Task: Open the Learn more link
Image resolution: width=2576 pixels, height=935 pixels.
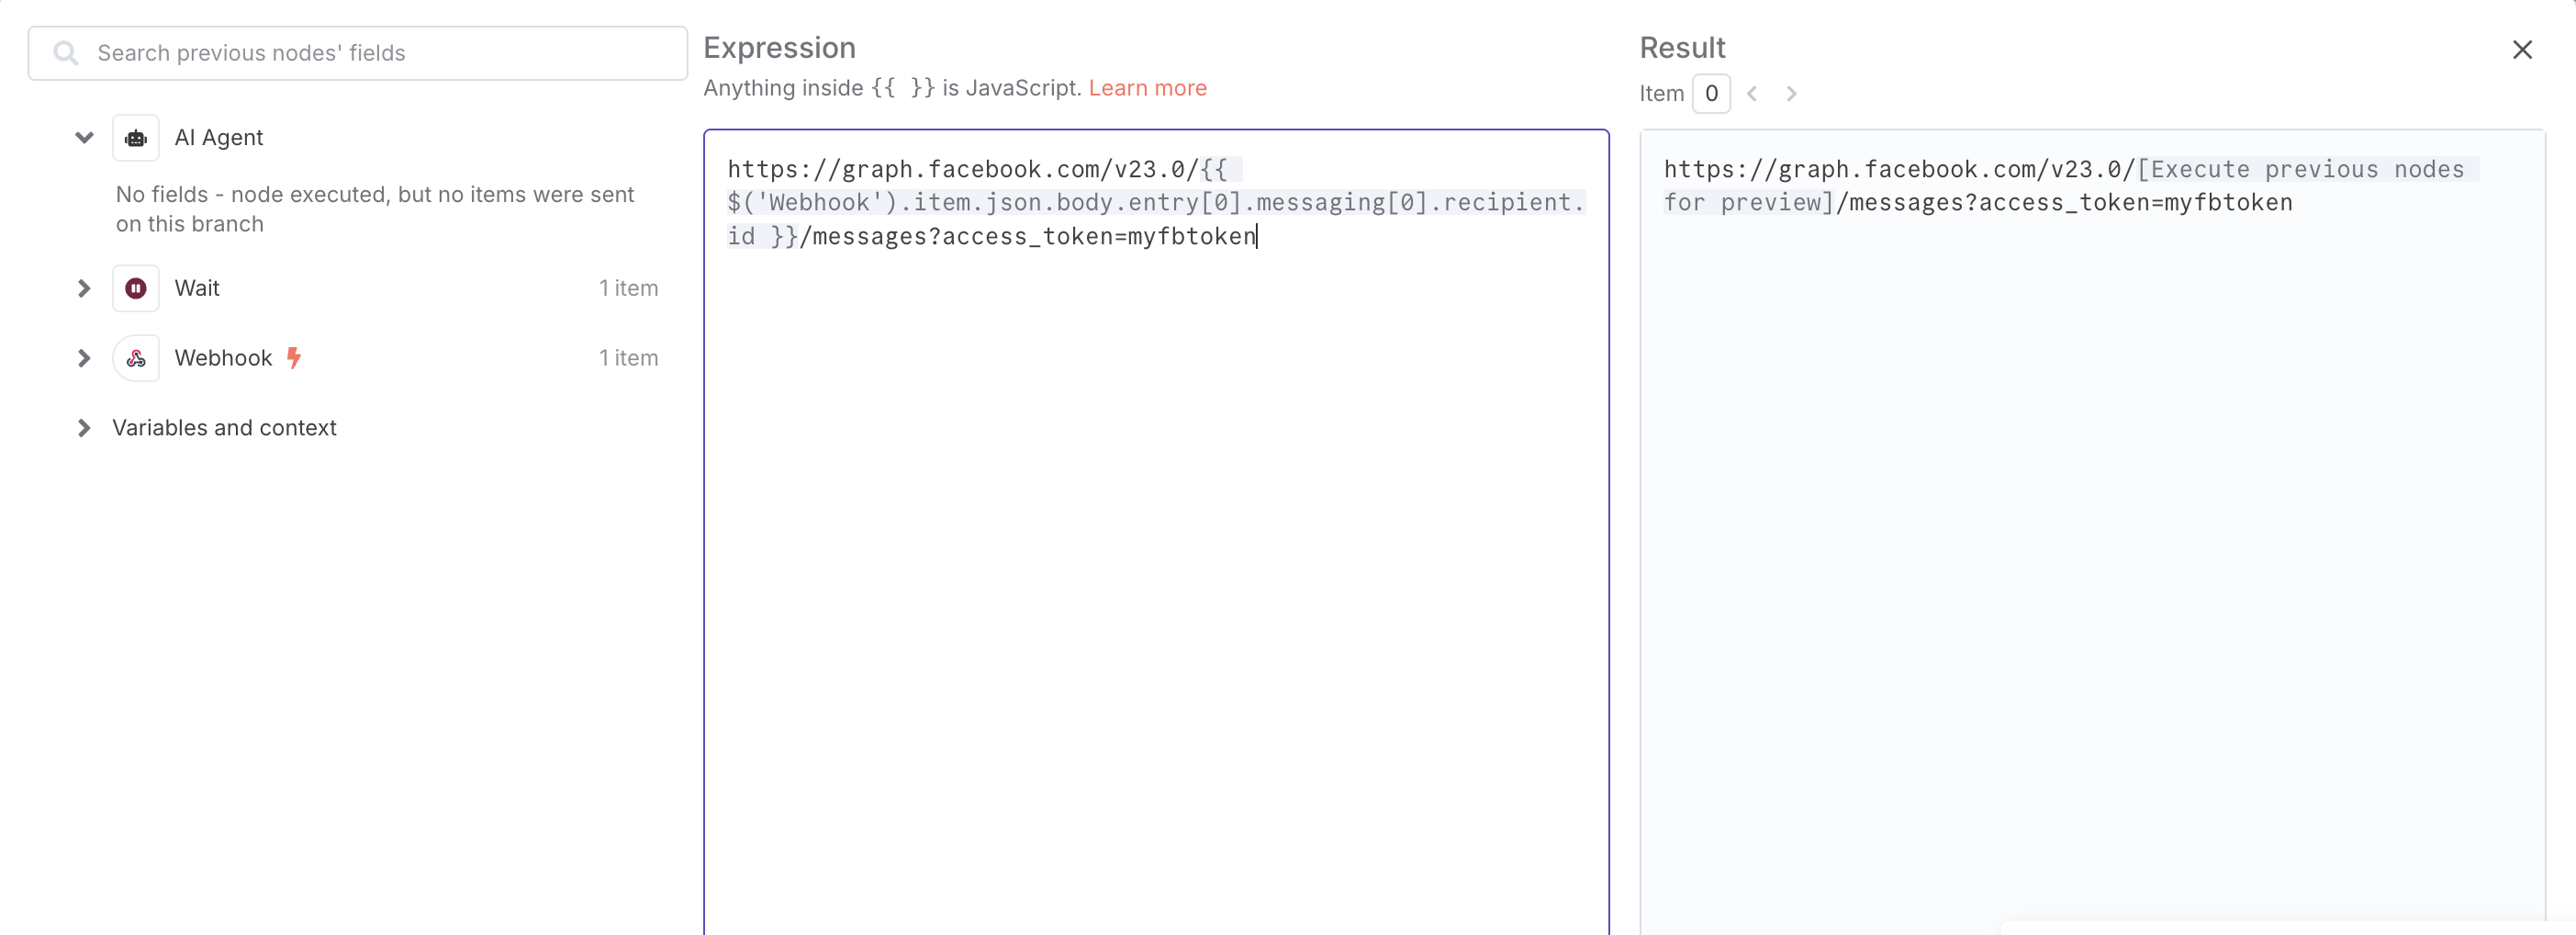Action: 1147,88
